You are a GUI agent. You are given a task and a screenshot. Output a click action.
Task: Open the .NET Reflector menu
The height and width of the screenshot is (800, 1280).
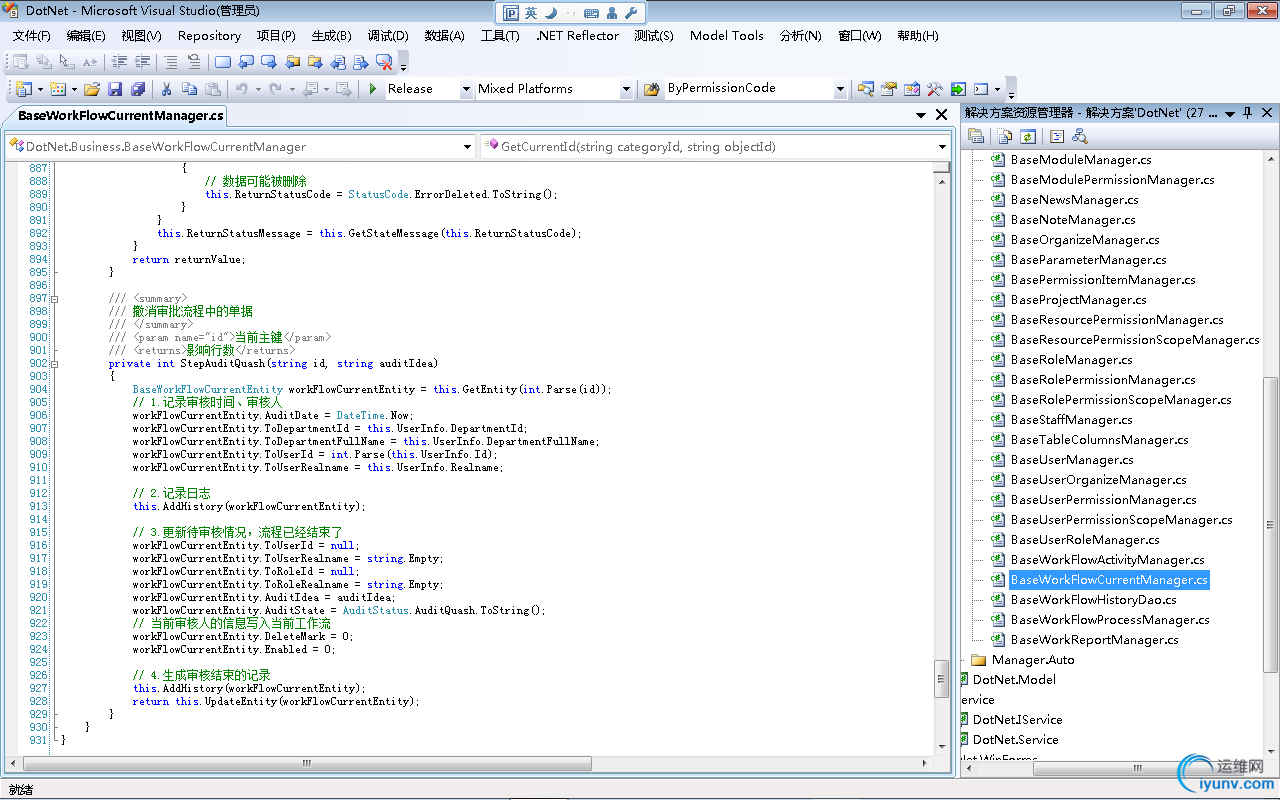pos(579,35)
